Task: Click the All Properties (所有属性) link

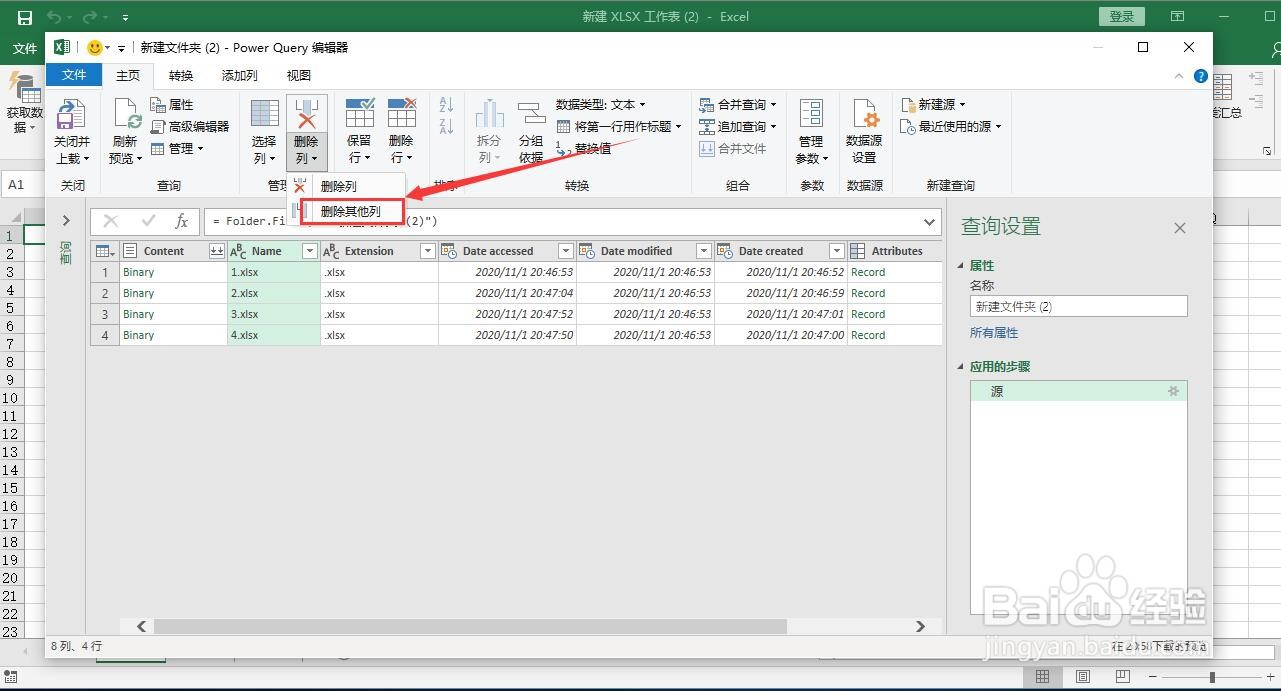Action: (x=994, y=332)
